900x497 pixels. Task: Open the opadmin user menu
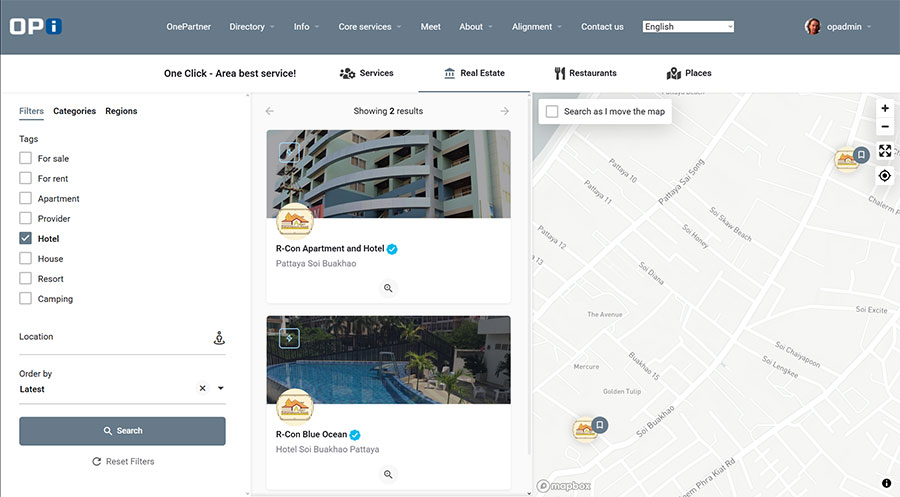[x=838, y=27]
